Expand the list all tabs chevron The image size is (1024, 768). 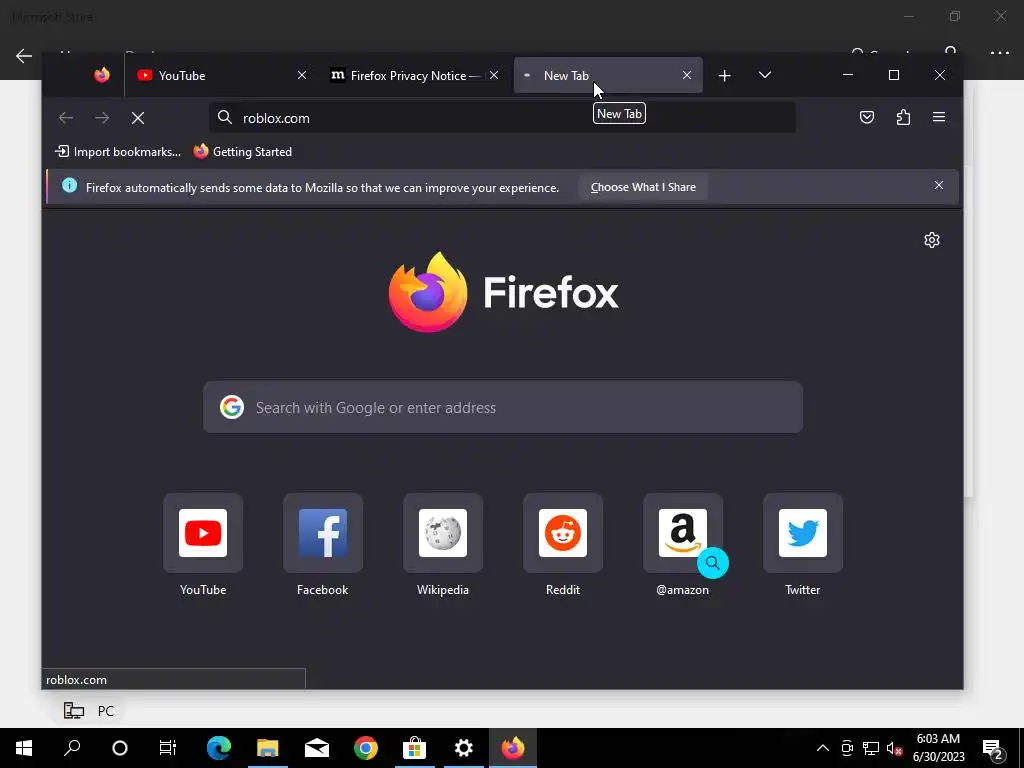coord(765,75)
